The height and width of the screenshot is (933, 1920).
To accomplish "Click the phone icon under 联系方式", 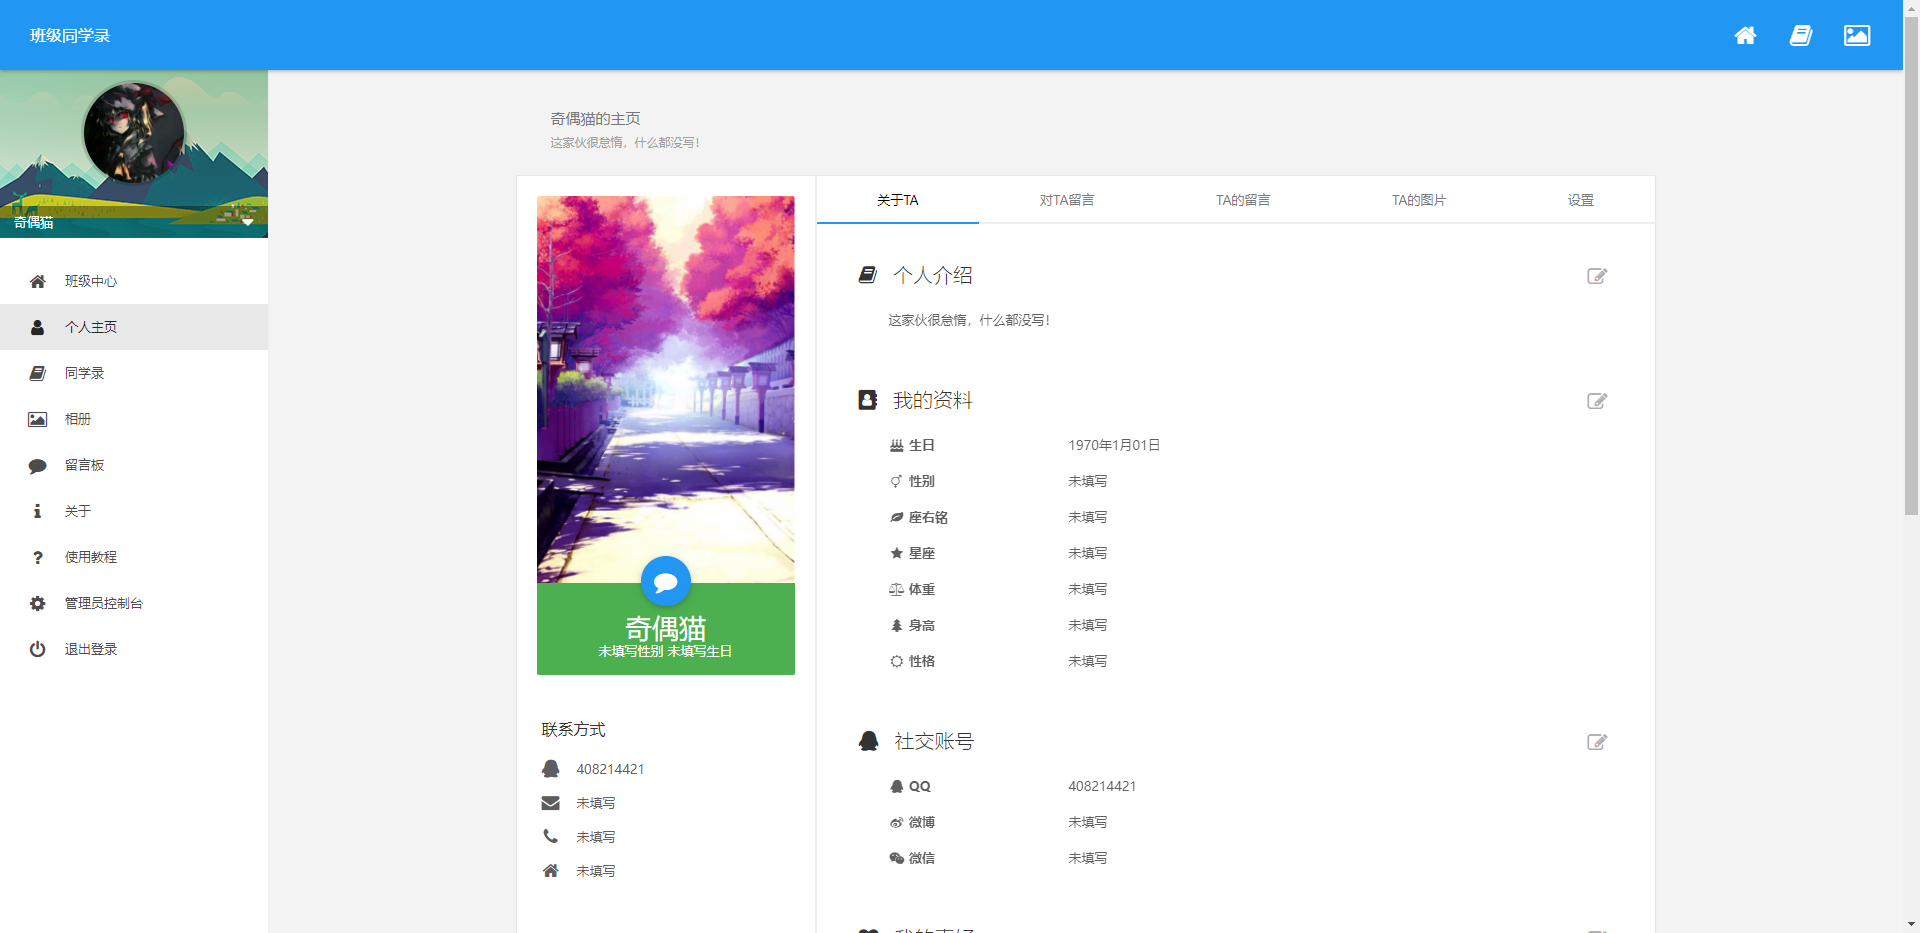I will pos(551,836).
